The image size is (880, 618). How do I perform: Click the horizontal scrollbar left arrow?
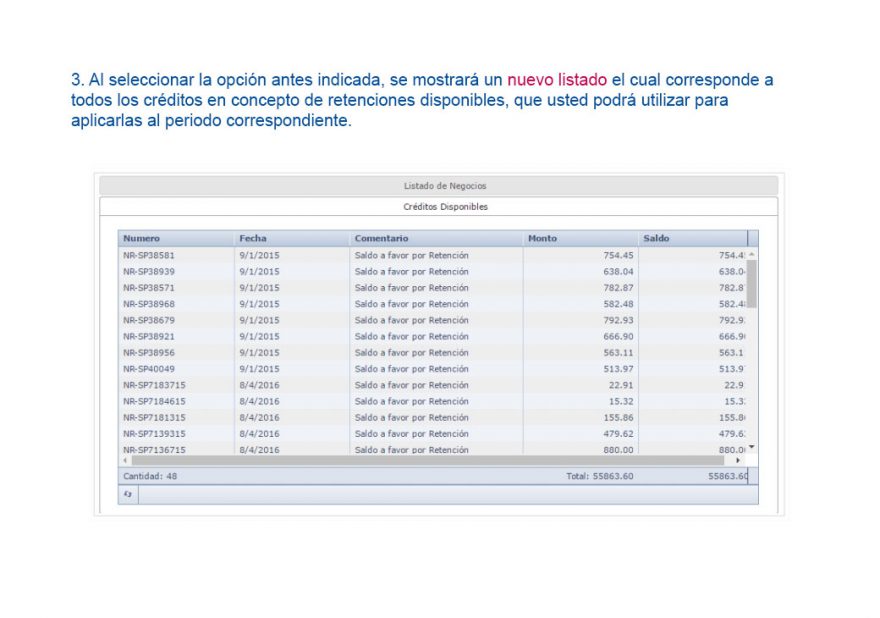[125, 460]
